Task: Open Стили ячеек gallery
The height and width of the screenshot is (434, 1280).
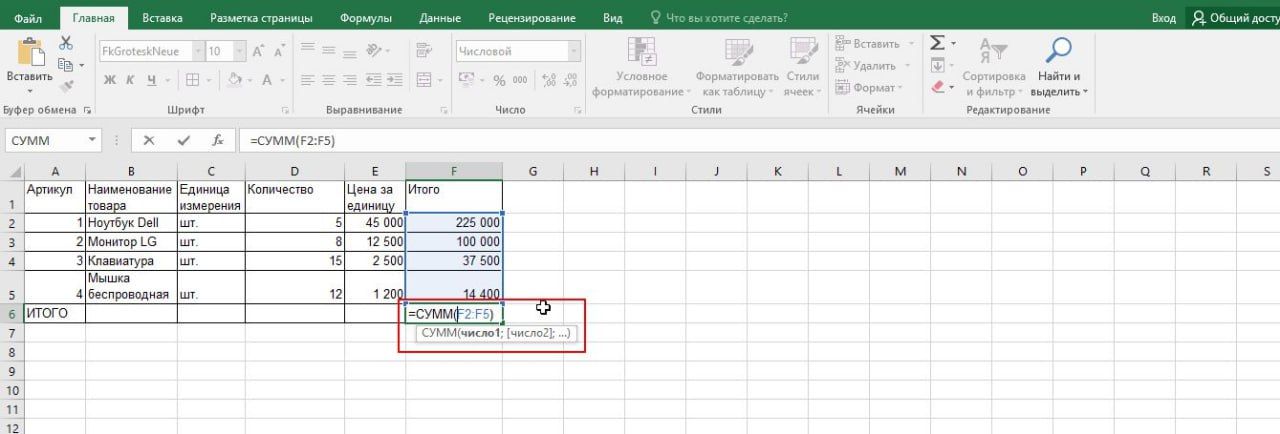Action: coord(802,67)
